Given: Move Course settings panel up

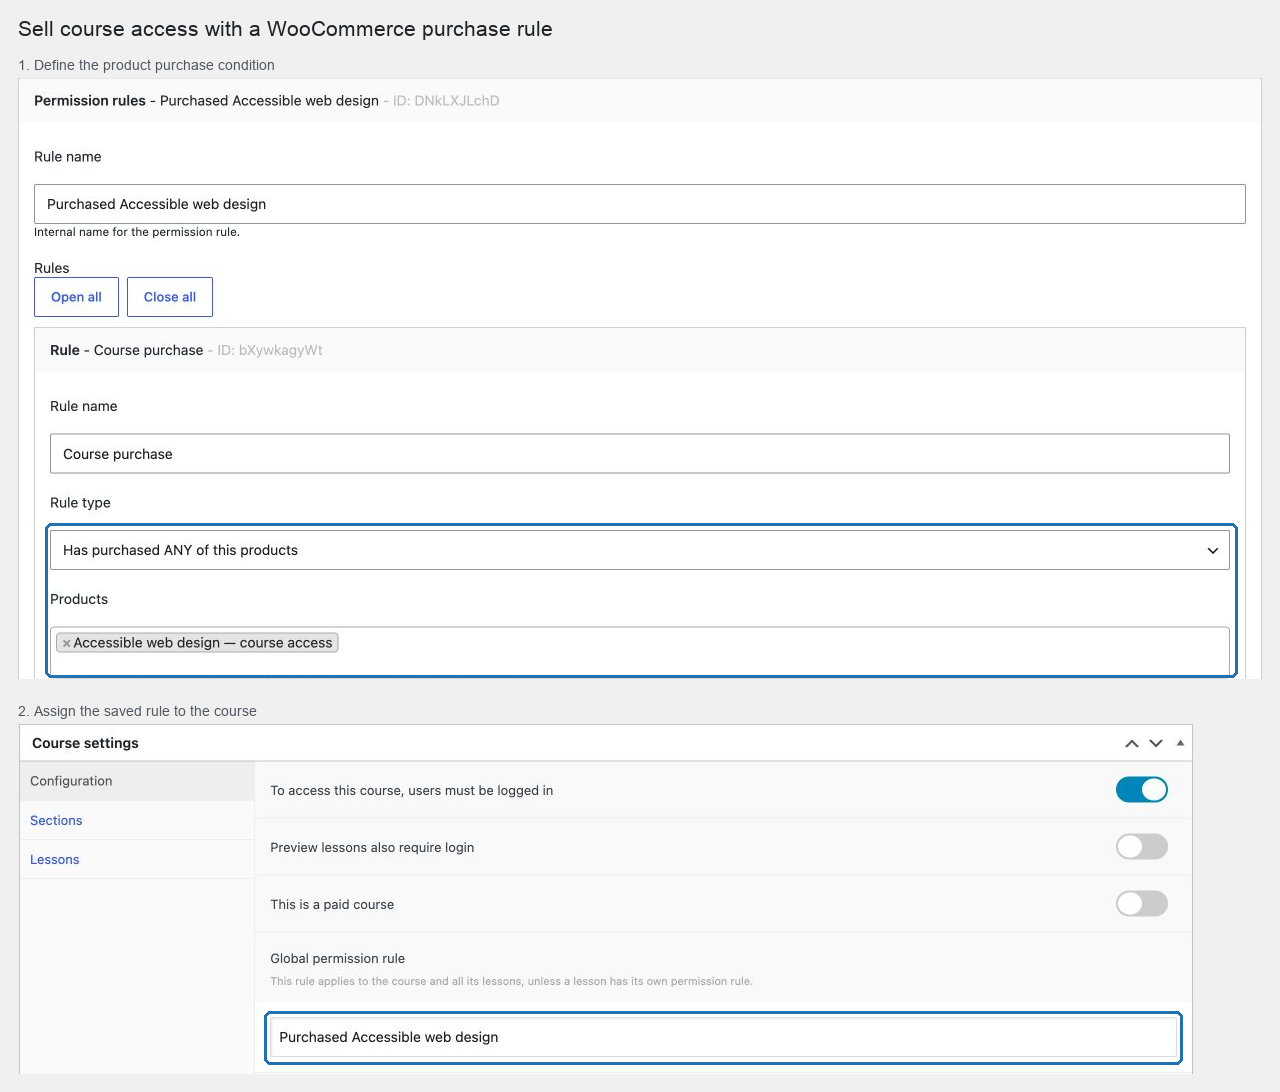Looking at the screenshot, I should (x=1132, y=743).
